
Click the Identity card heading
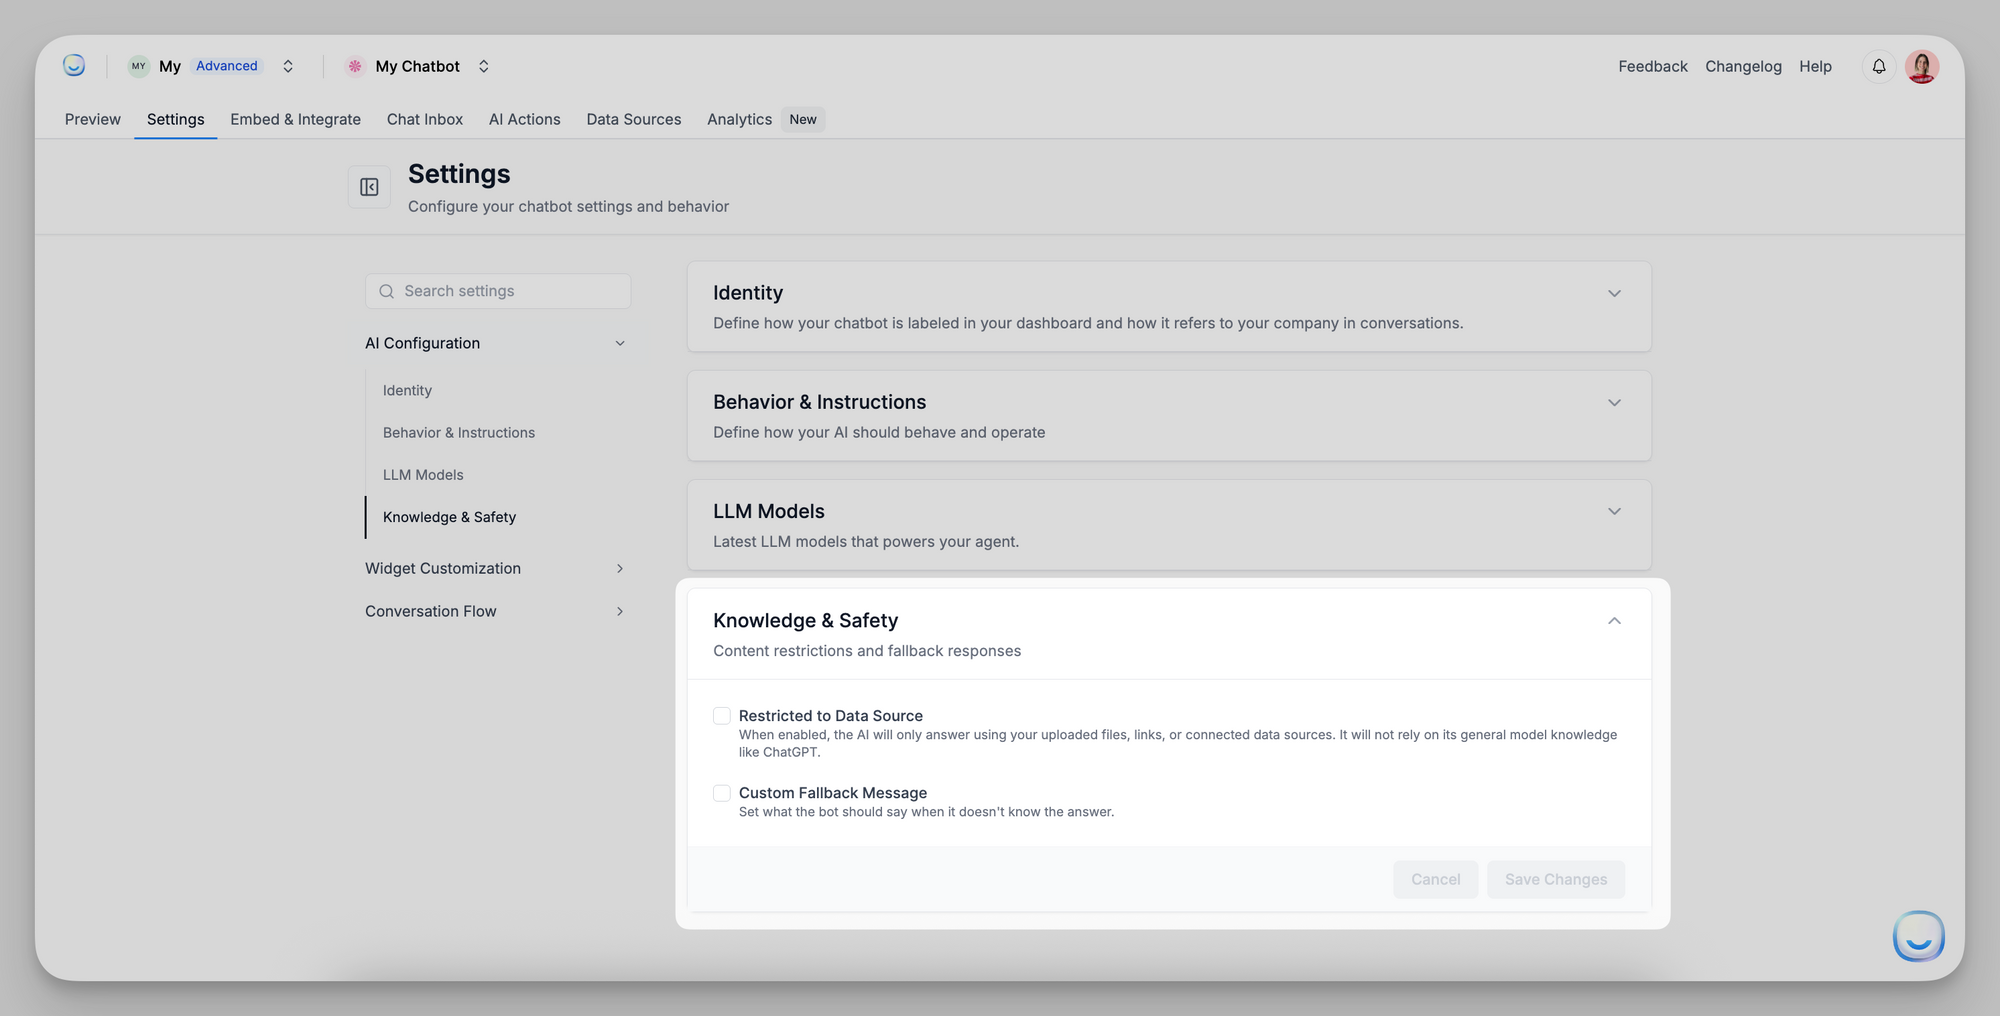(x=748, y=293)
